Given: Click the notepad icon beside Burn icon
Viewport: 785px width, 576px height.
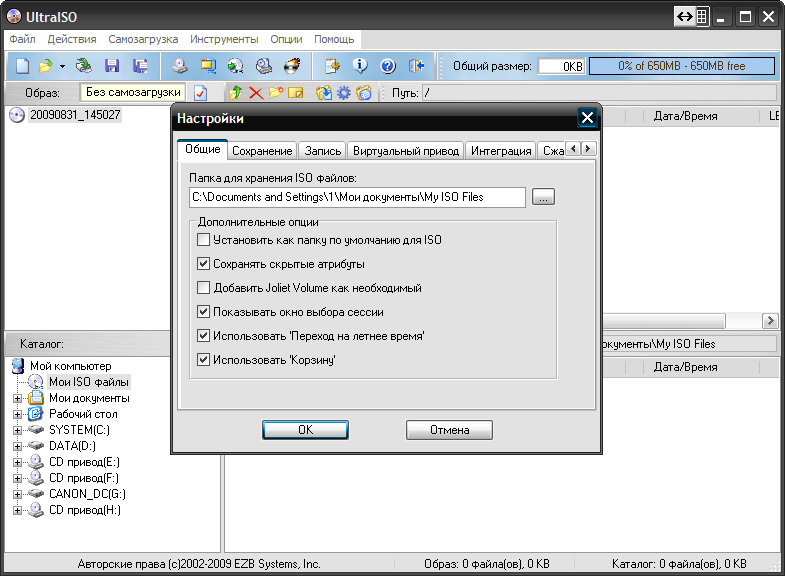Looking at the screenshot, I should coord(332,66).
